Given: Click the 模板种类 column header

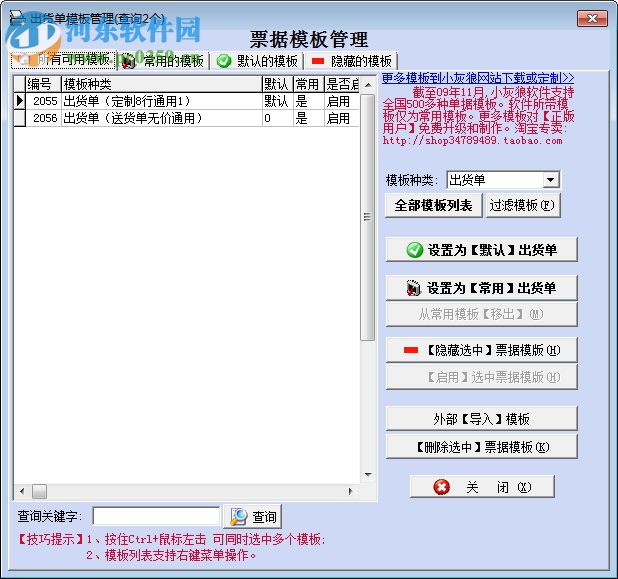Looking at the screenshot, I should pyautogui.click(x=162, y=84).
